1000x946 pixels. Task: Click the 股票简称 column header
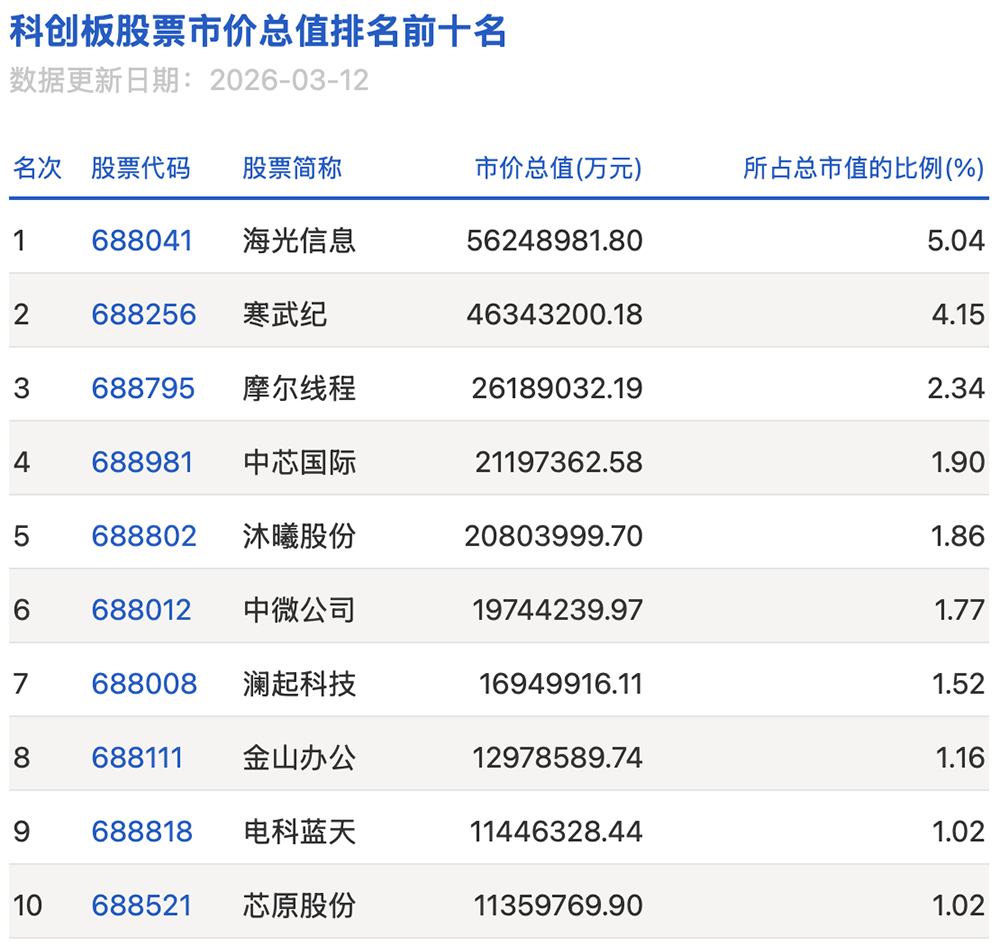[x=290, y=169]
